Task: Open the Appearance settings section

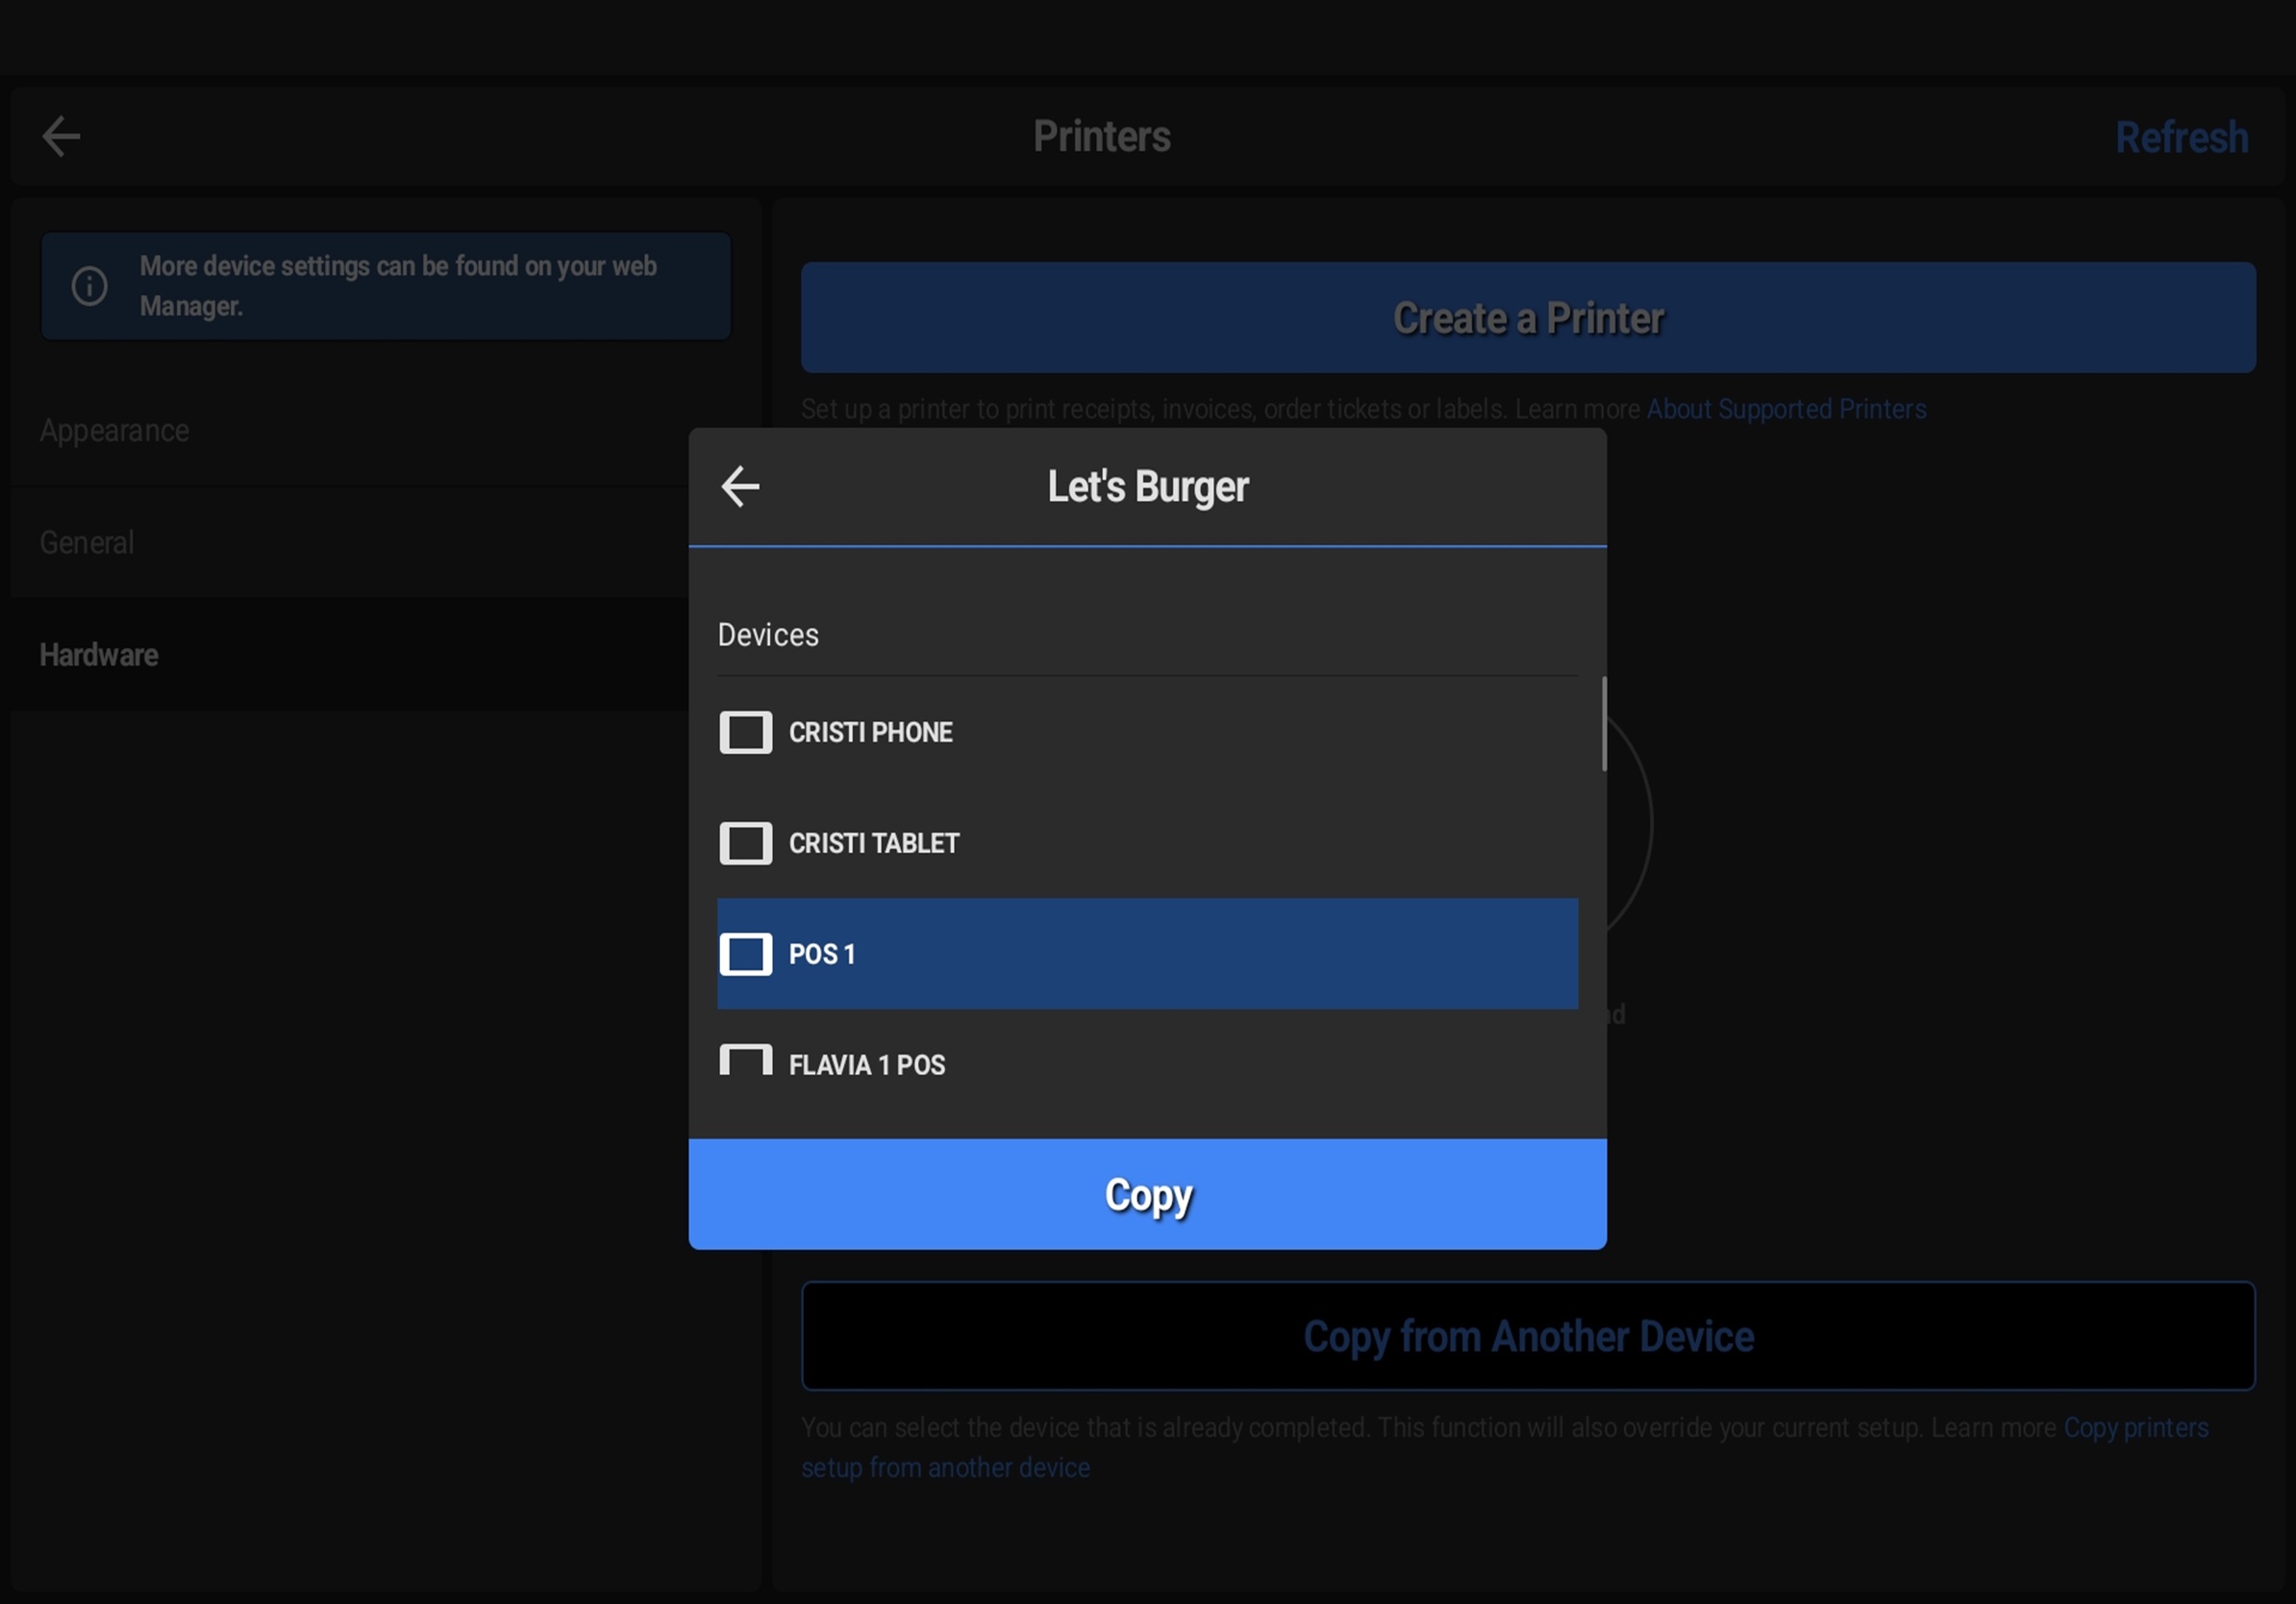Action: pos(114,431)
